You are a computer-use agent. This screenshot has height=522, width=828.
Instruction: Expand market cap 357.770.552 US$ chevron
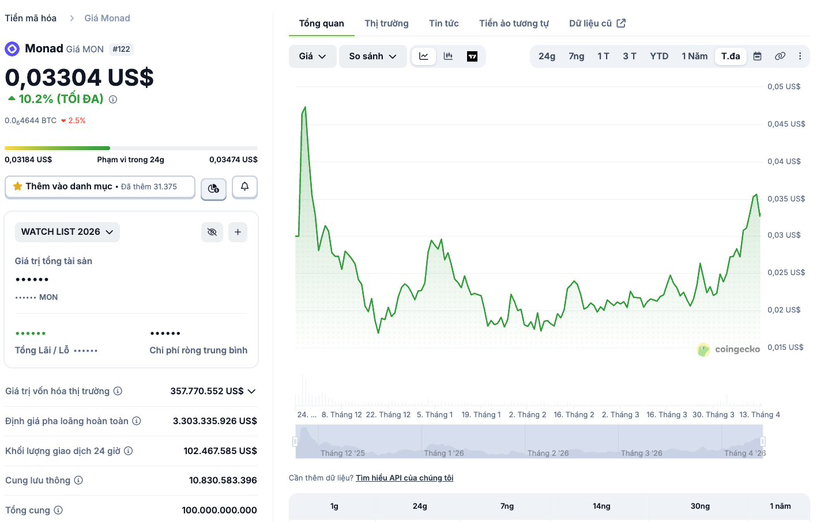click(x=252, y=392)
